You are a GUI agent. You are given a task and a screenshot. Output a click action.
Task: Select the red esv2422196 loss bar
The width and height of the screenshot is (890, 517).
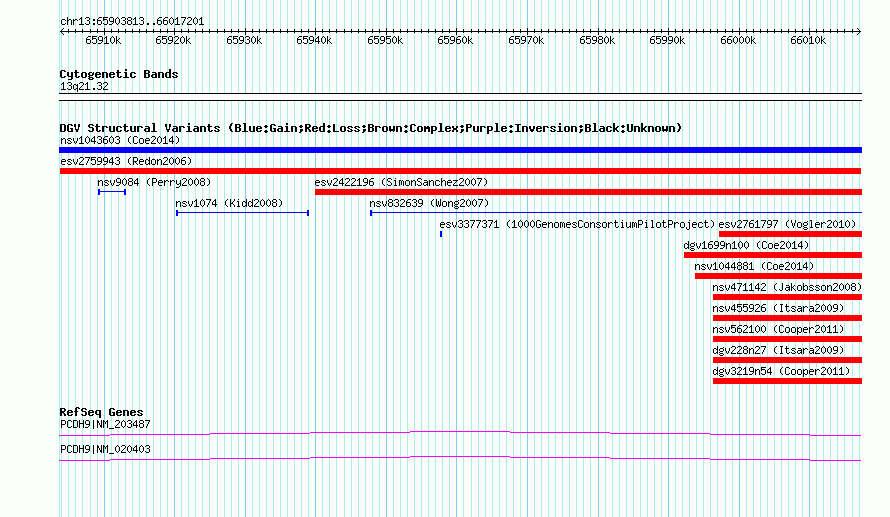point(589,192)
